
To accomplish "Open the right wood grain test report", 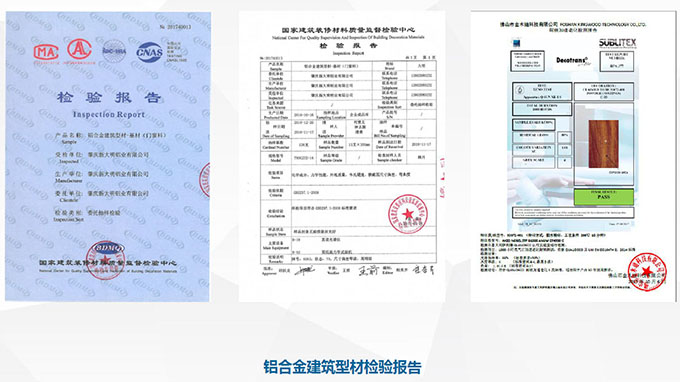I will click(573, 157).
